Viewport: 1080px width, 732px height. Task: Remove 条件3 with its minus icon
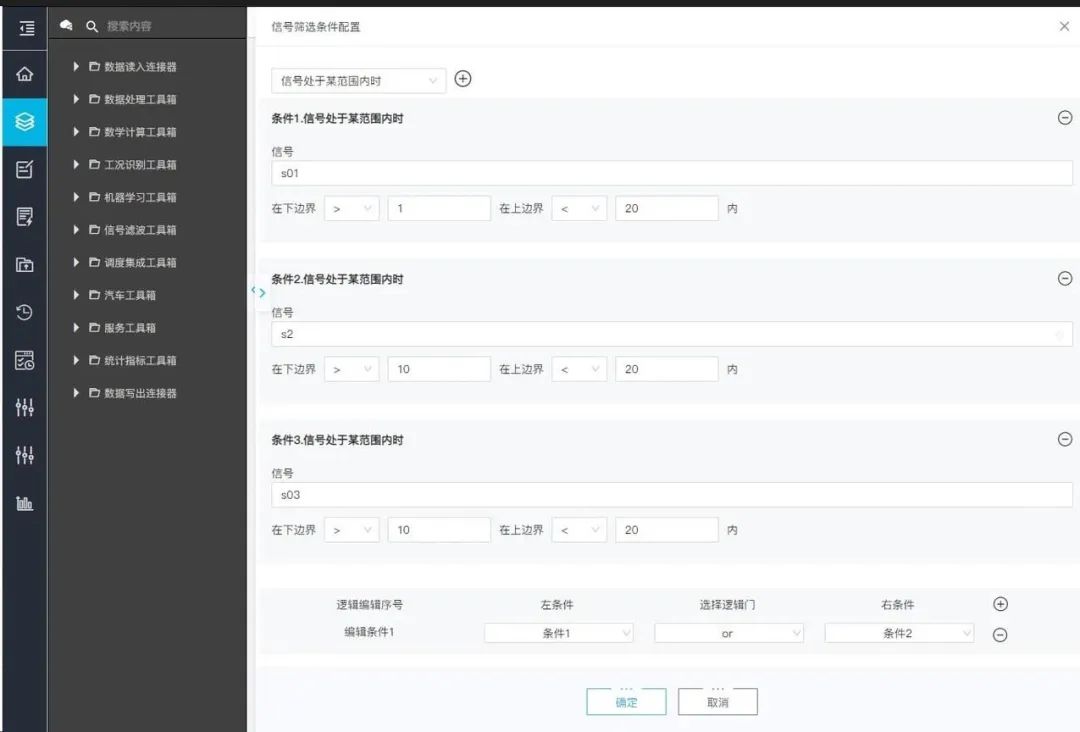1064,439
